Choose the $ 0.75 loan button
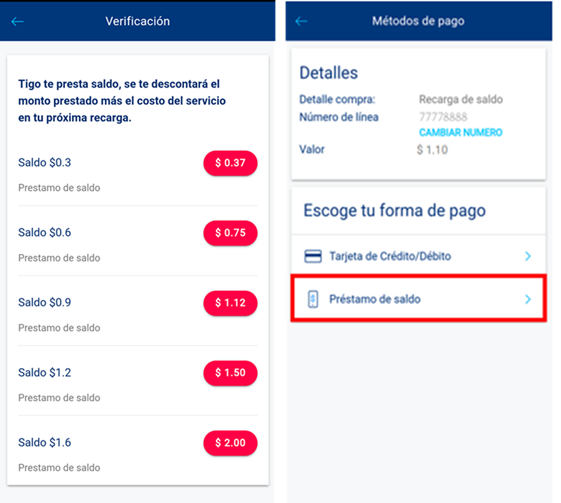Viewport: 561px width, 503px height. [230, 233]
